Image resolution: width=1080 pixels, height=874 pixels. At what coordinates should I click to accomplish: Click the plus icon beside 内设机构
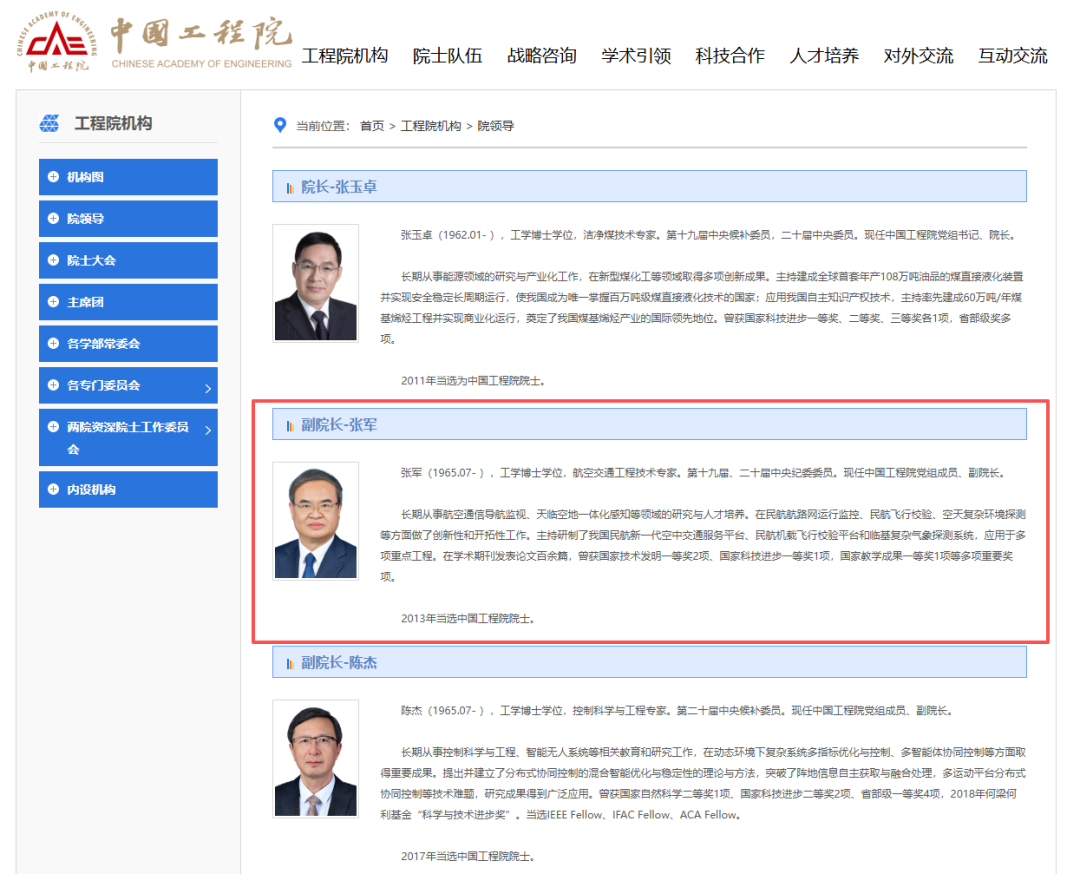[x=53, y=489]
